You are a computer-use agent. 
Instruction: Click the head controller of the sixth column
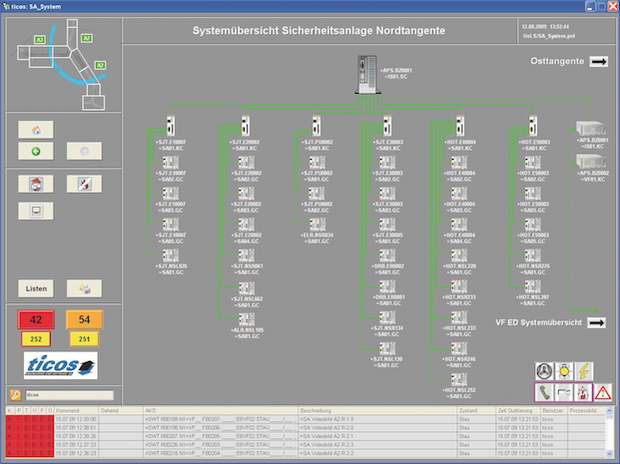pos(533,125)
